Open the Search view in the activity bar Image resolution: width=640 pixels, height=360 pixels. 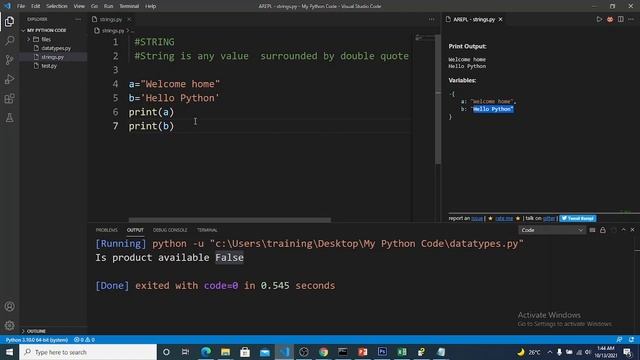pyautogui.click(x=9, y=40)
